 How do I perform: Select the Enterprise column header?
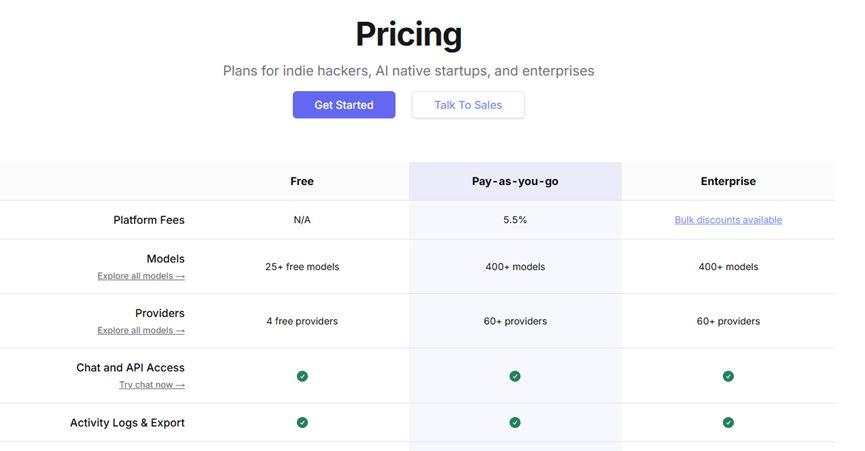click(728, 181)
